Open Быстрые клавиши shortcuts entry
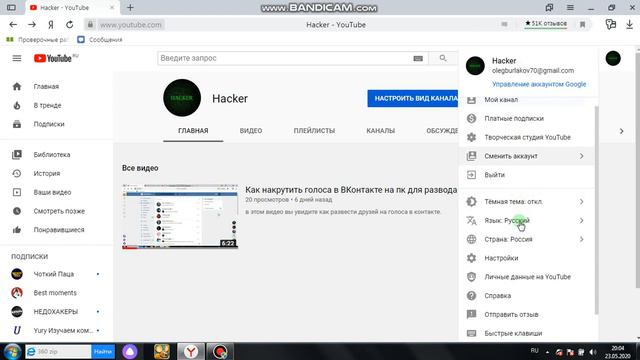Image resolution: width=640 pixels, height=360 pixels. tap(527, 333)
